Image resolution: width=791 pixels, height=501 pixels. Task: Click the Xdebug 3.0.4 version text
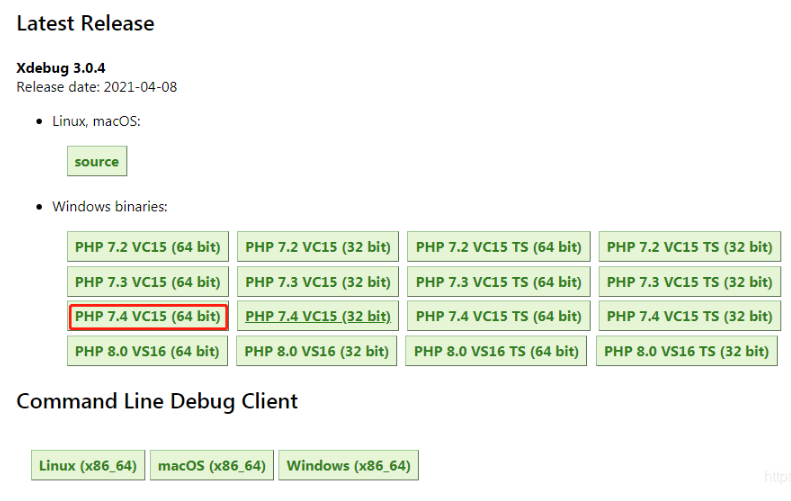click(61, 68)
